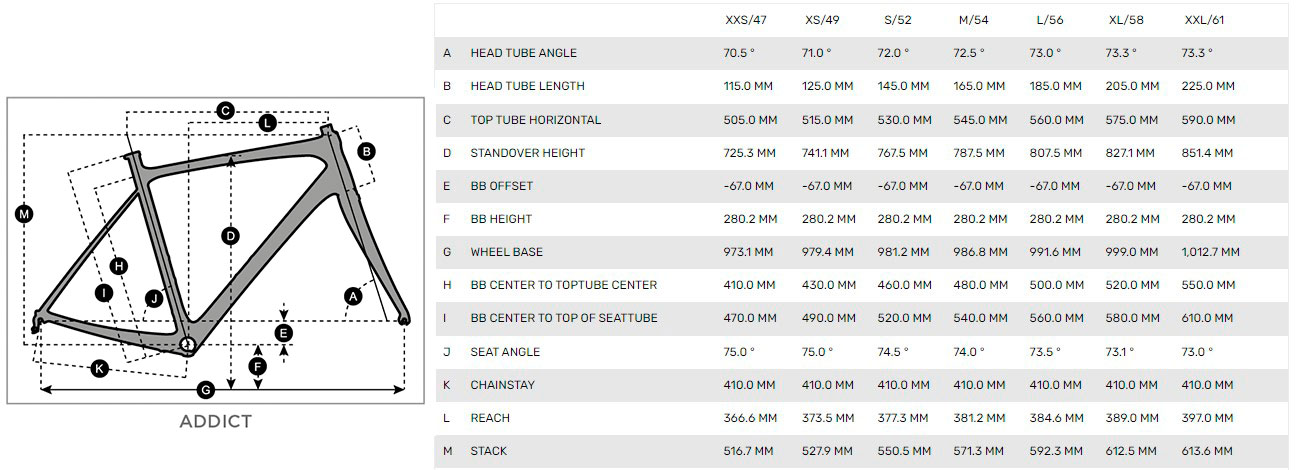This screenshot has width=1297, height=470.
Task: Select the STACK row label
Action: click(x=488, y=451)
